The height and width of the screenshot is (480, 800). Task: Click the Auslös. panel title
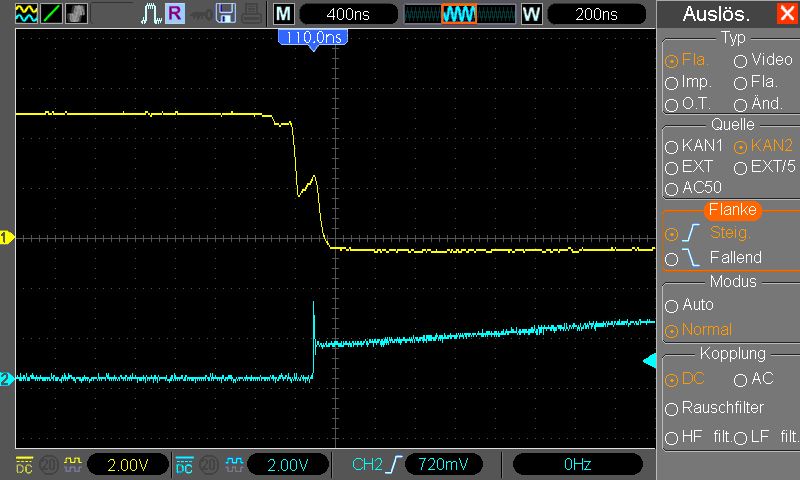pos(716,14)
